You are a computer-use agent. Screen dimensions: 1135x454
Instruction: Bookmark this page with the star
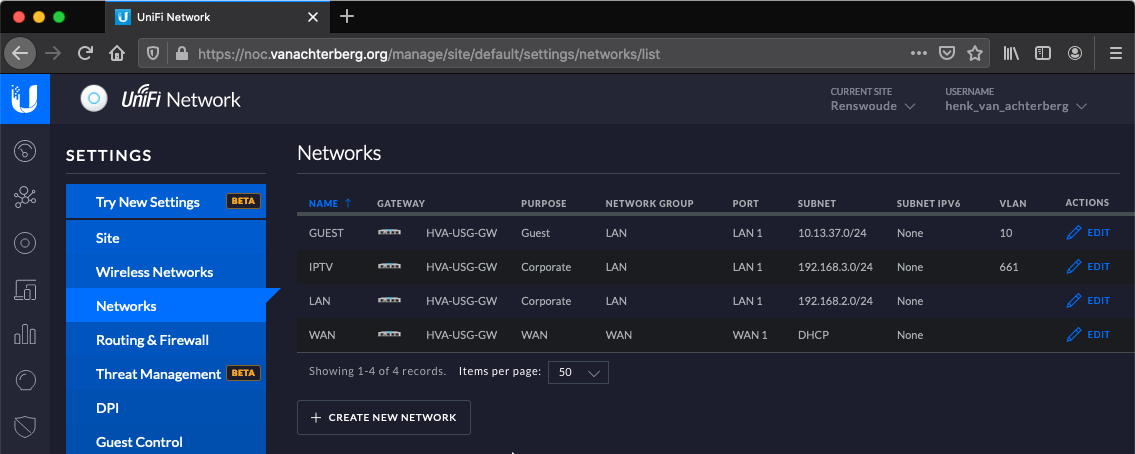pyautogui.click(x=975, y=53)
